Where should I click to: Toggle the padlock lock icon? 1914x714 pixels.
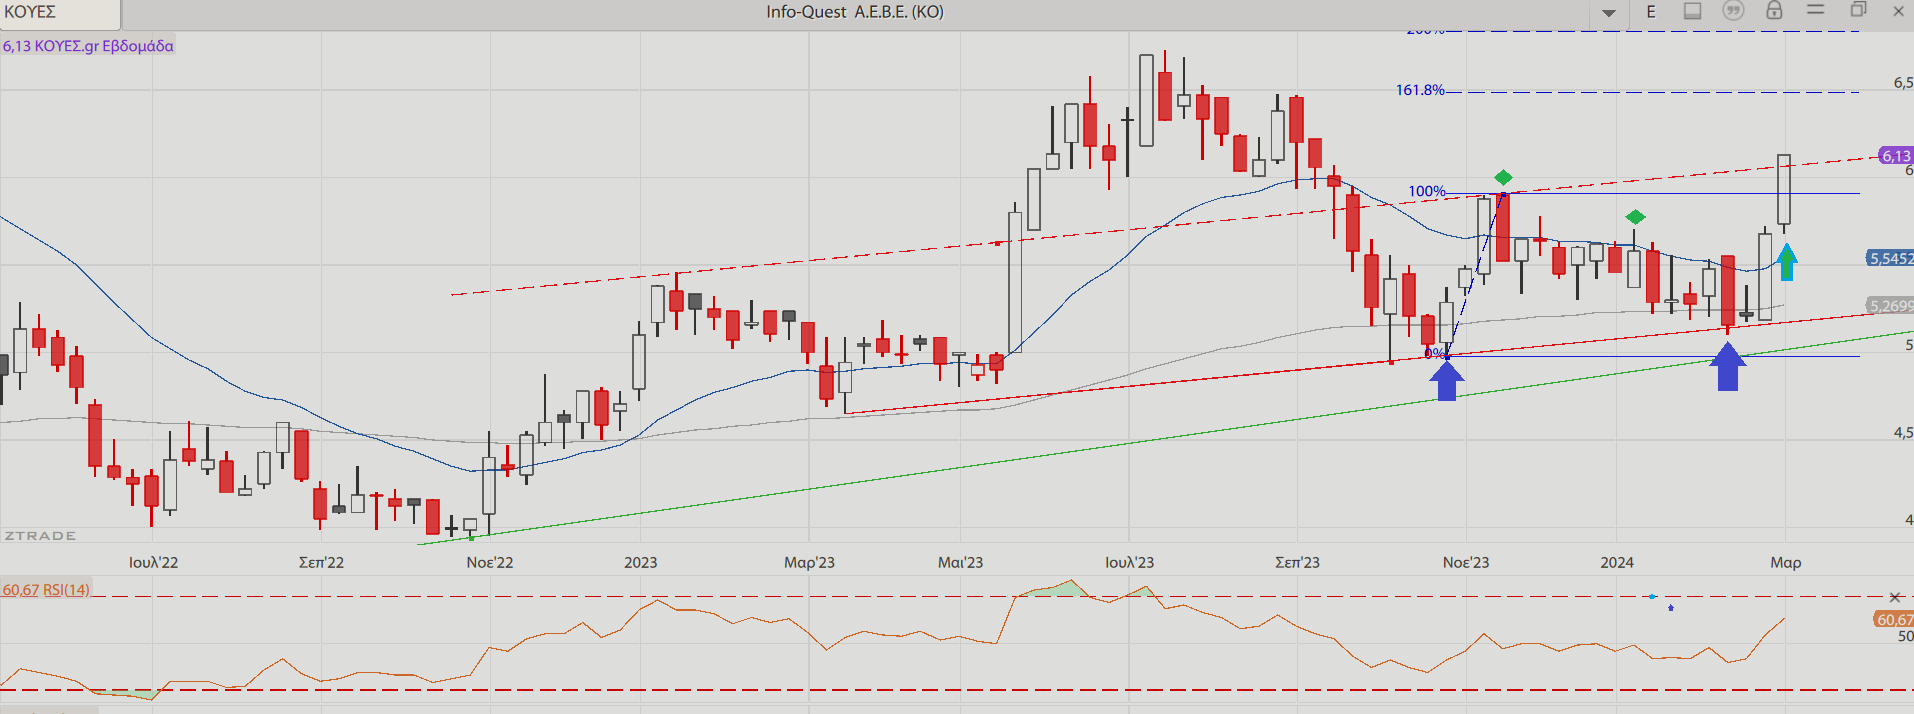[1774, 11]
